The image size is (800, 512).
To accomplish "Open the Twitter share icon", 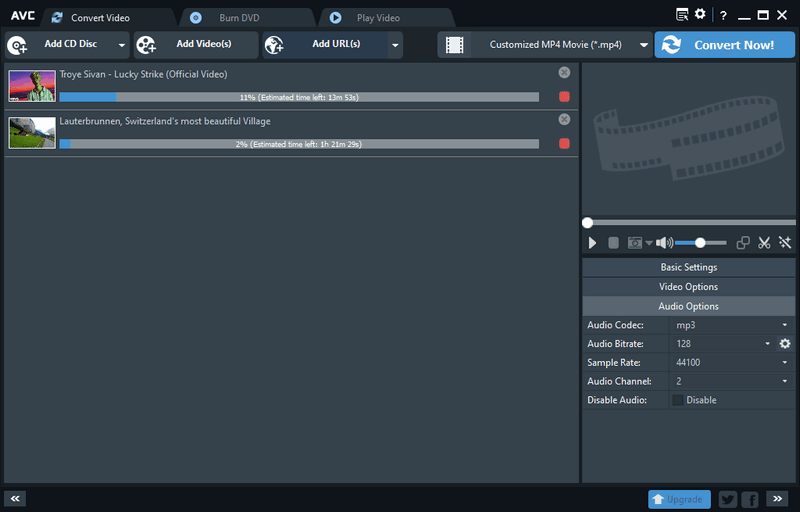I will pyautogui.click(x=728, y=499).
